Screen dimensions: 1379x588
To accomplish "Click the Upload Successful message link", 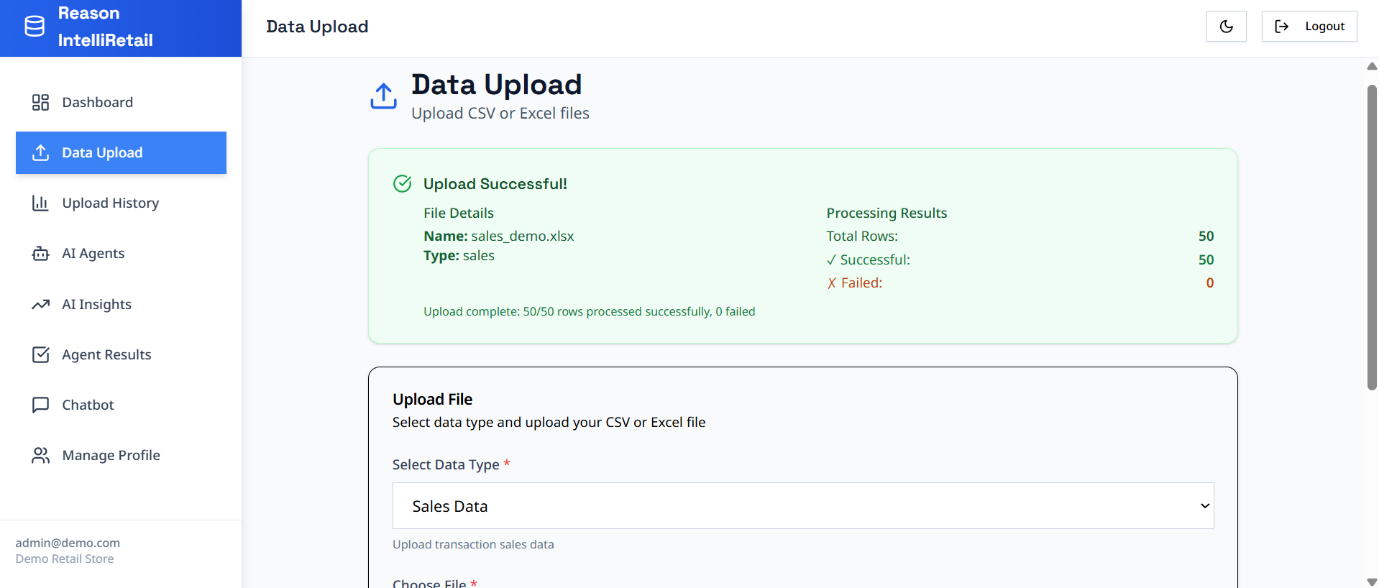I will (x=495, y=184).
